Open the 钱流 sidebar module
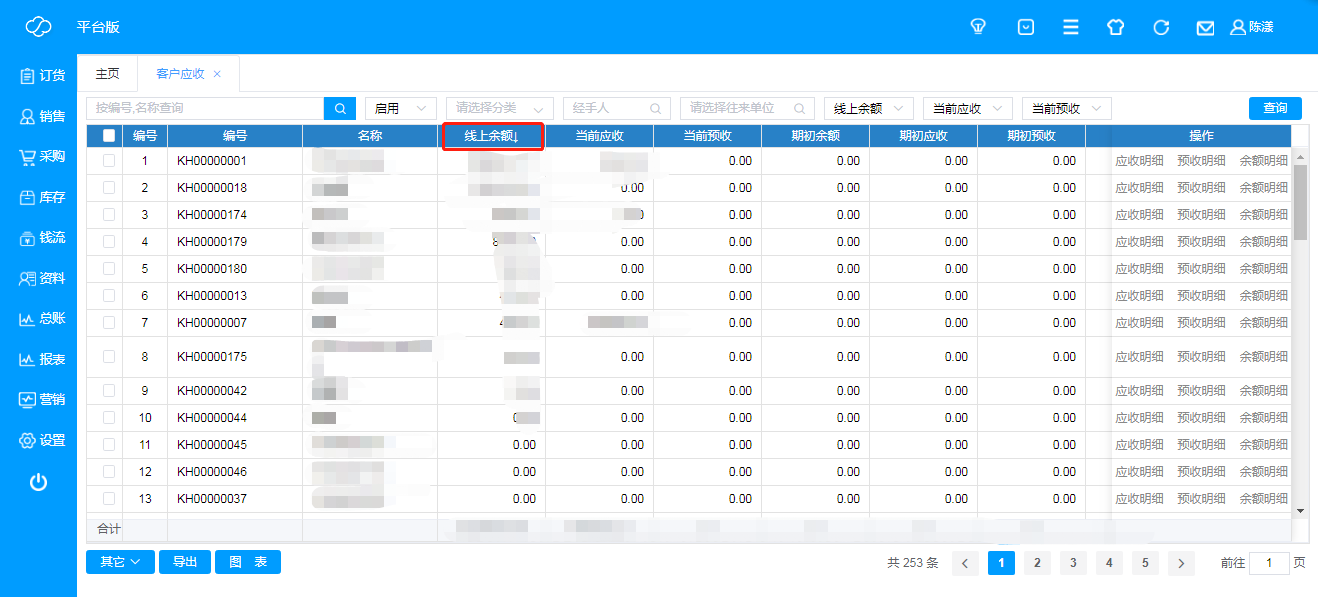The width and height of the screenshot is (1318, 597). [x=41, y=238]
